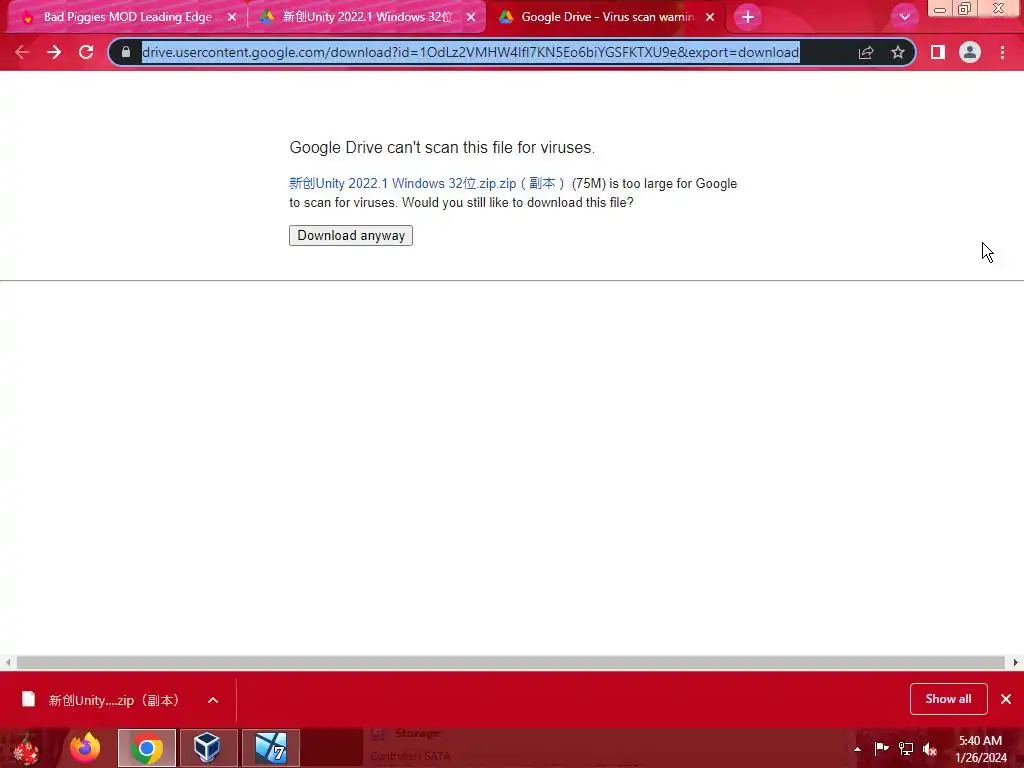The image size is (1024, 768).
Task: Open the Chrome three-dot menu
Action: 1002,52
